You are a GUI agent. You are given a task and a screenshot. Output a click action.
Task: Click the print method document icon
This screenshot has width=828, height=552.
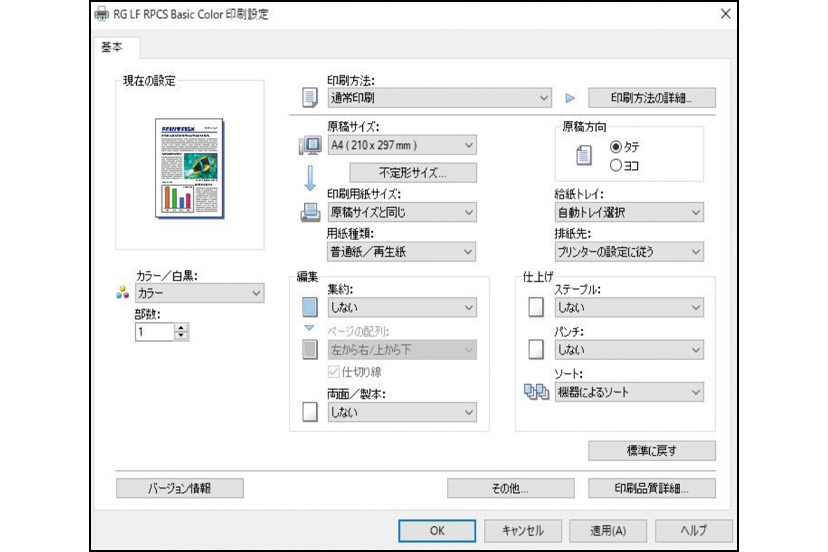coord(310,98)
